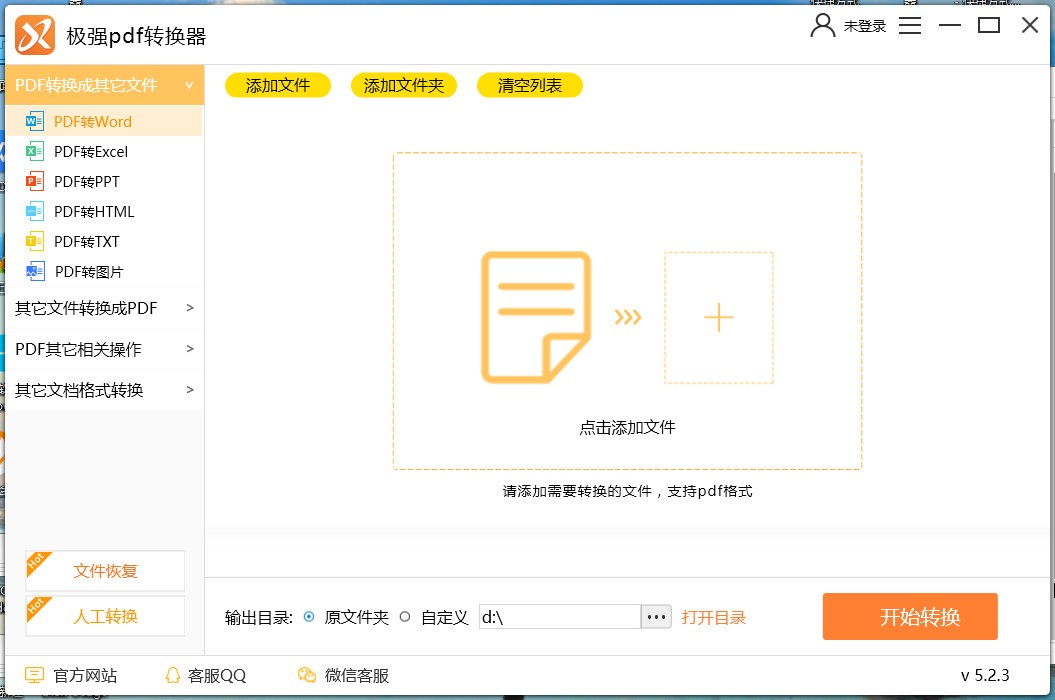Minimize the converter window
Screen dimensions: 1055x700
[949, 26]
